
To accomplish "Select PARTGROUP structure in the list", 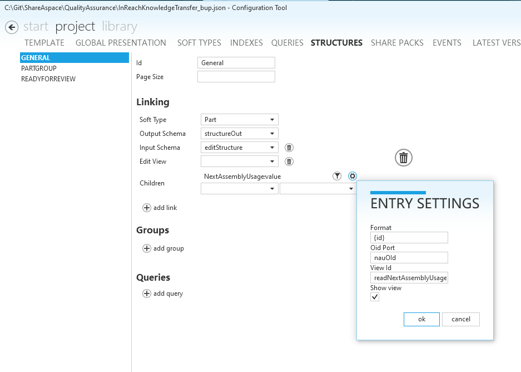I will pyautogui.click(x=39, y=68).
